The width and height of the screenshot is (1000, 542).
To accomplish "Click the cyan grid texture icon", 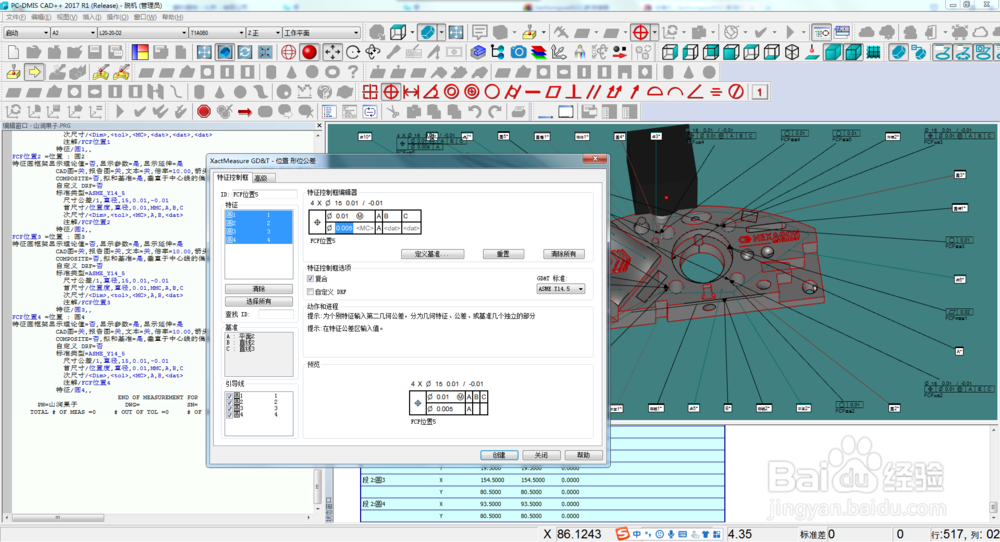I will (x=873, y=52).
